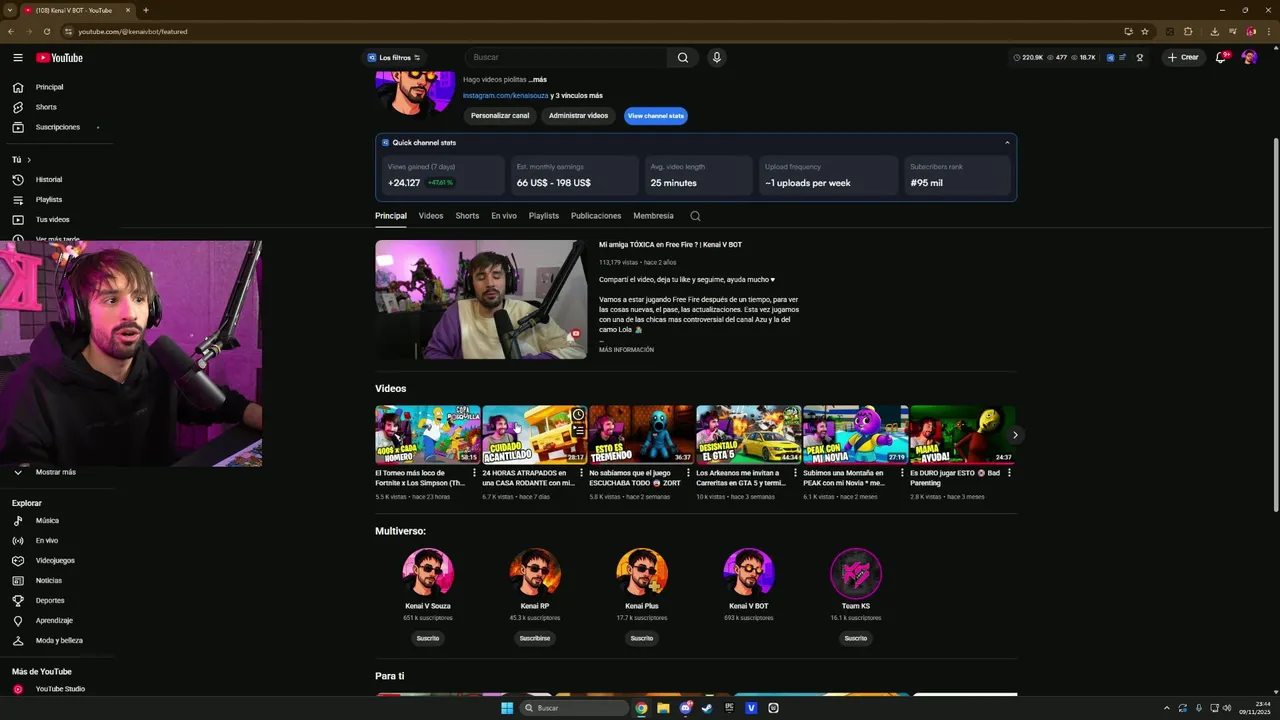1280x720 pixels.
Task: Click the Crear button
Action: pyautogui.click(x=1182, y=58)
